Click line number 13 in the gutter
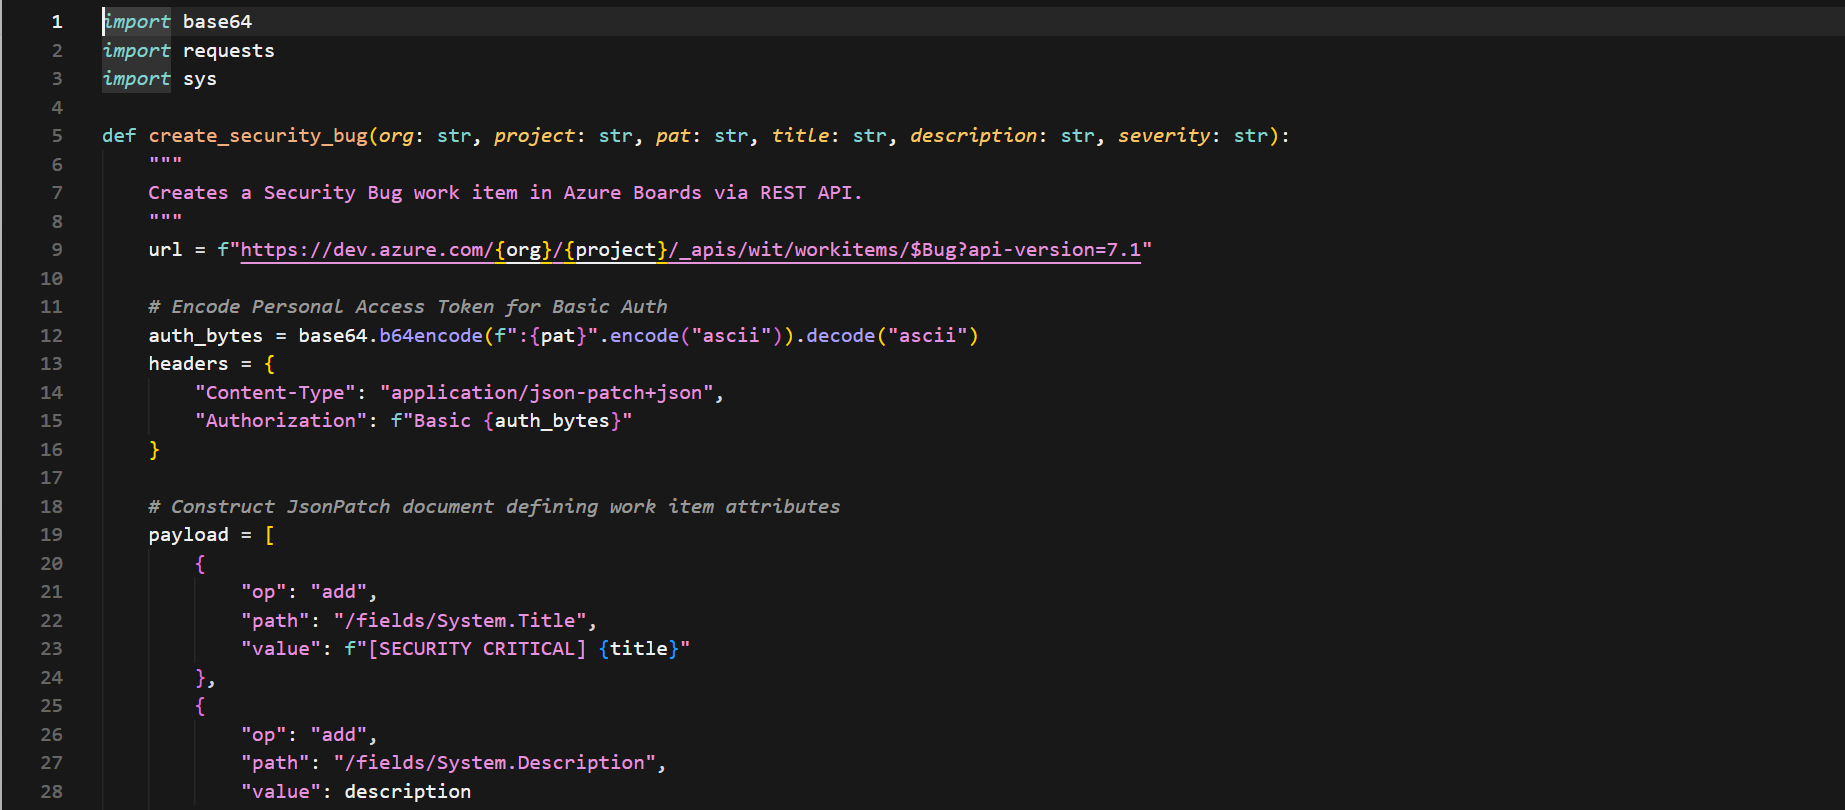Screen dimensions: 1845x810 click(x=51, y=364)
